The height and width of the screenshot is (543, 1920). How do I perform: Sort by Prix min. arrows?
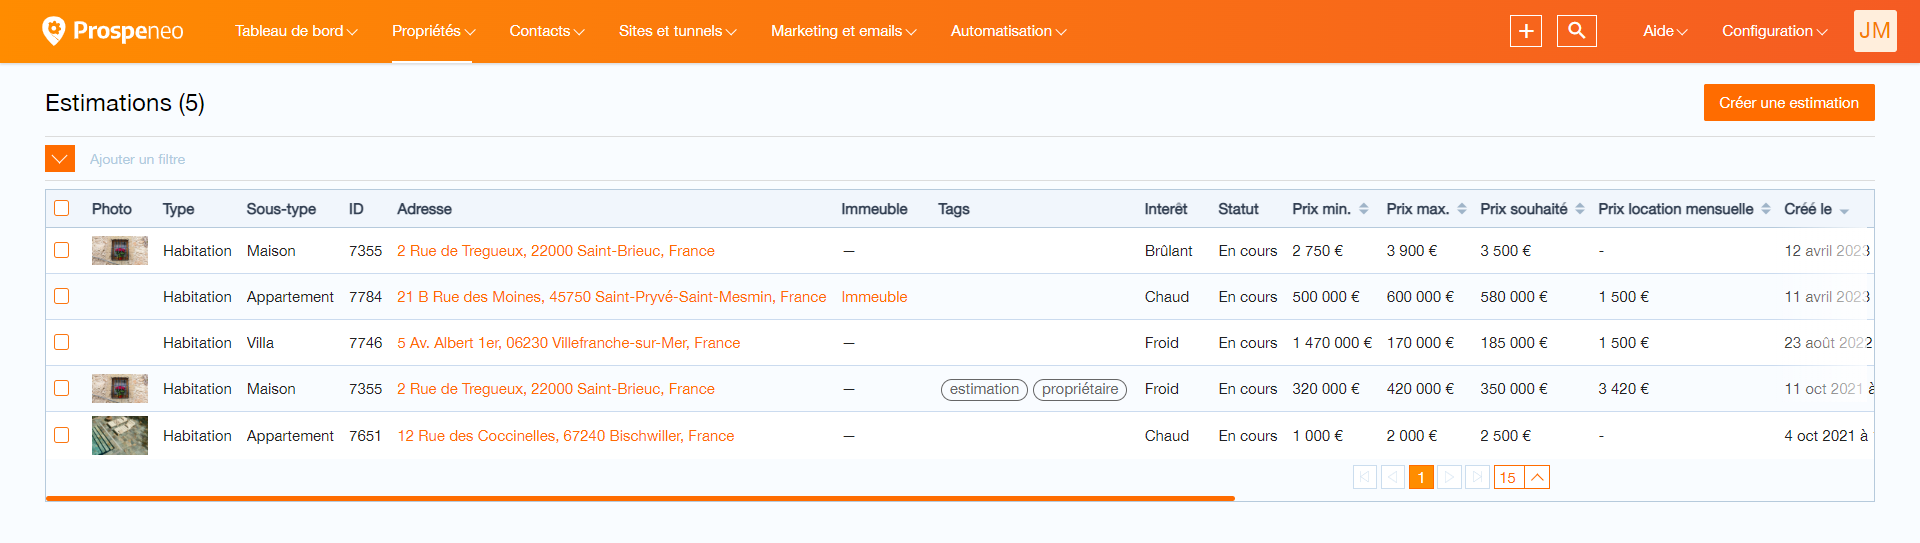[x=1363, y=209]
